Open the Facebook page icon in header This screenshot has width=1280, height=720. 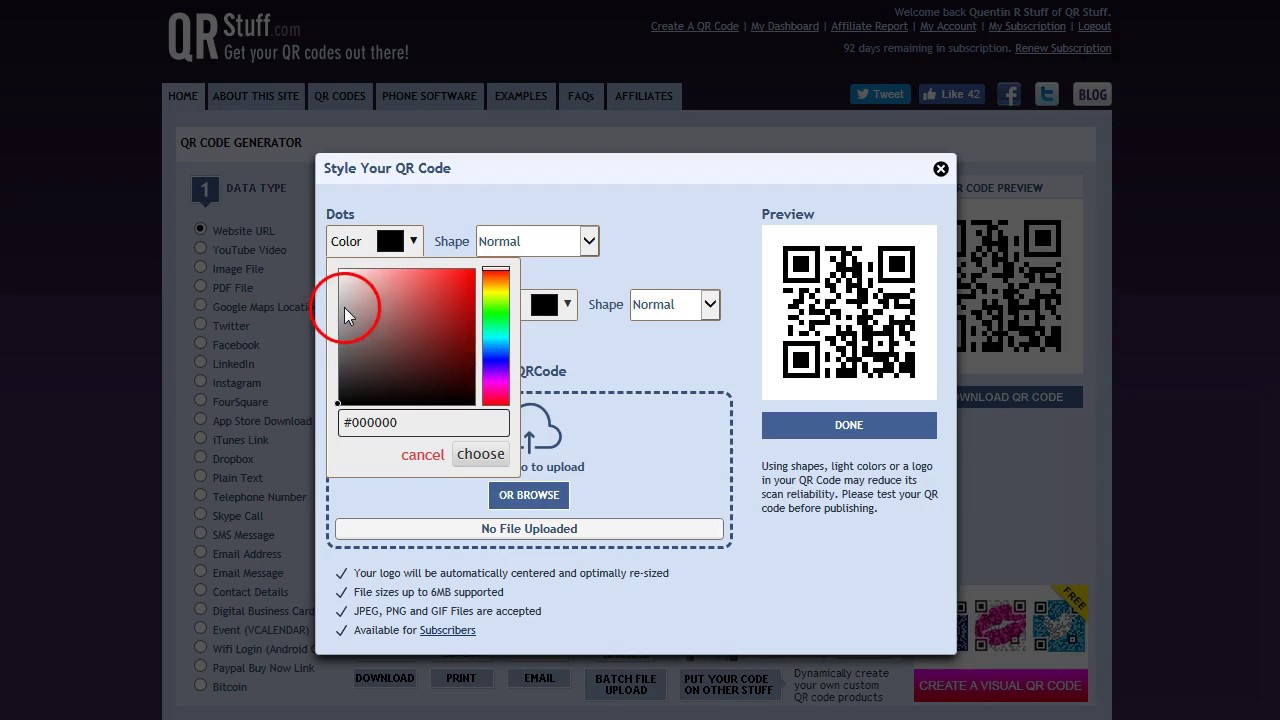pyautogui.click(x=1009, y=94)
